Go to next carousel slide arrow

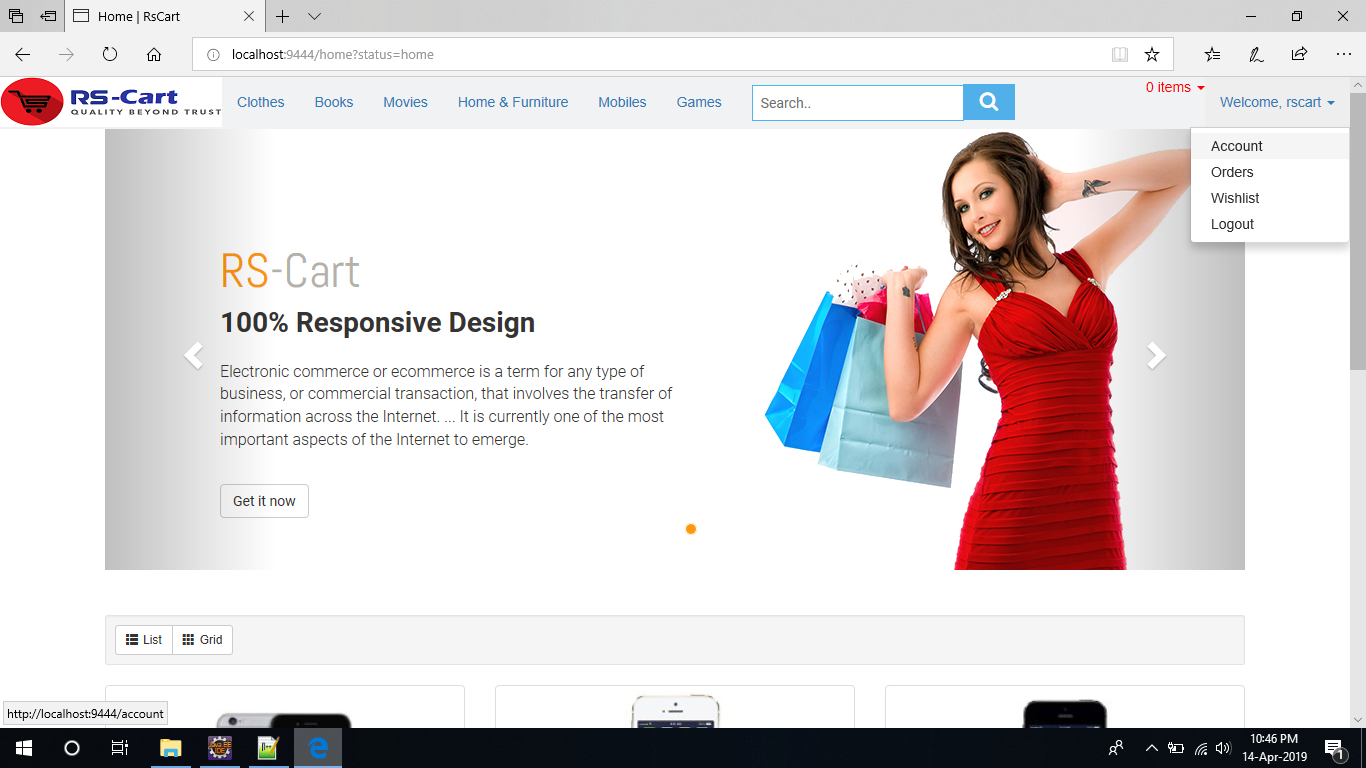click(1156, 355)
